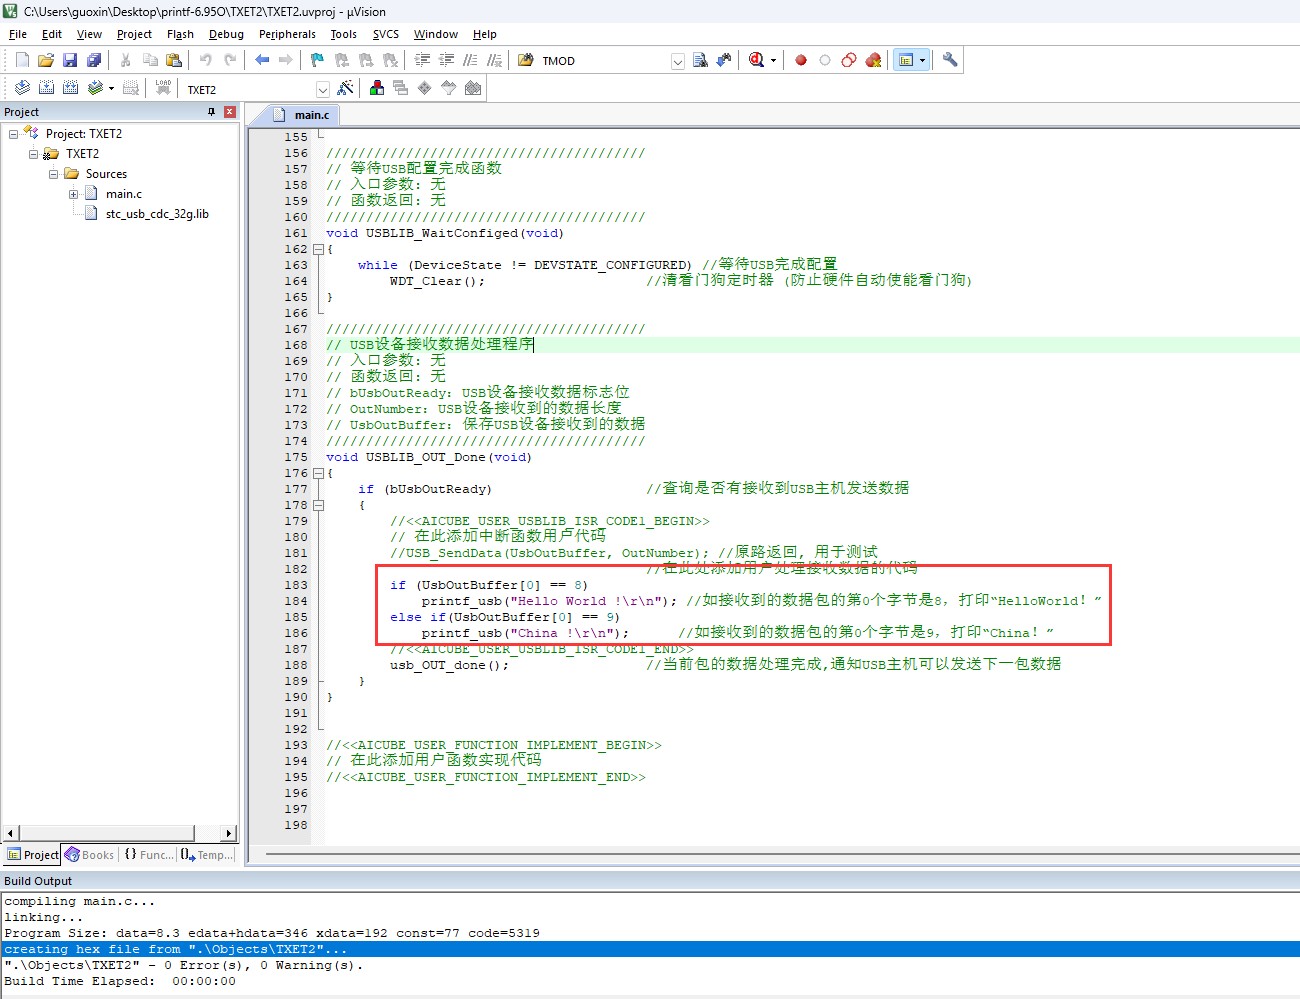Select stc_usb_cdc_32g.lib in the project tree
The width and height of the screenshot is (1300, 999).
pos(157,214)
